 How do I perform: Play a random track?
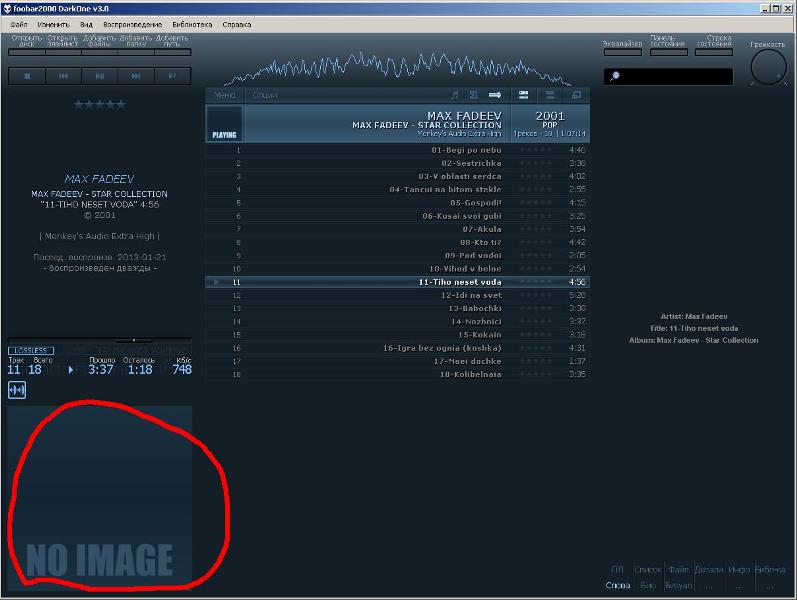click(x=172, y=76)
